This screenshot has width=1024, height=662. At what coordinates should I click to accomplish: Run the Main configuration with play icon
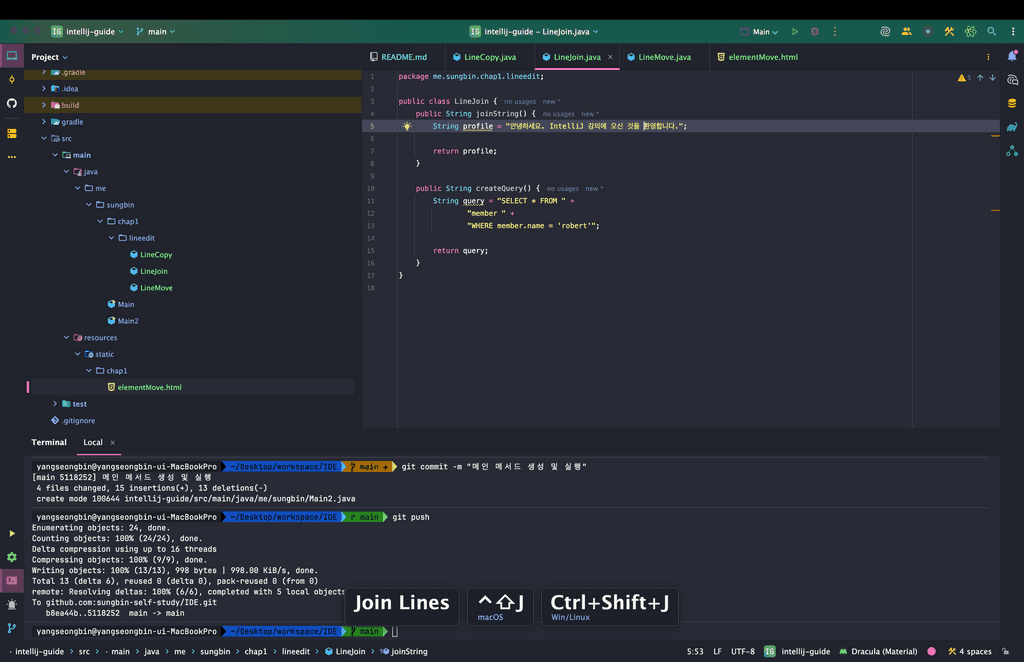(x=795, y=32)
